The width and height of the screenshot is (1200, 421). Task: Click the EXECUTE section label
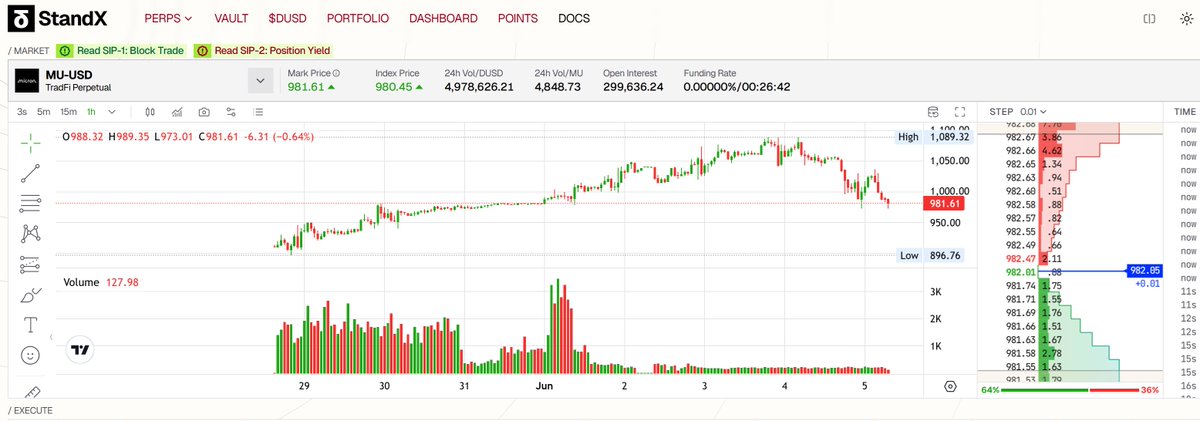[x=29, y=410]
